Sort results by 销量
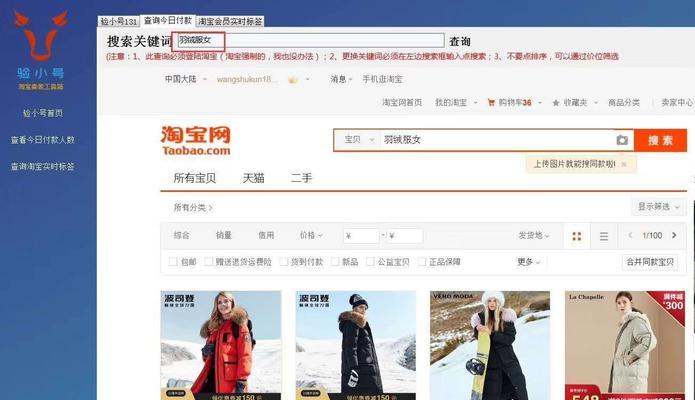This screenshot has width=695, height=400. 224,235
